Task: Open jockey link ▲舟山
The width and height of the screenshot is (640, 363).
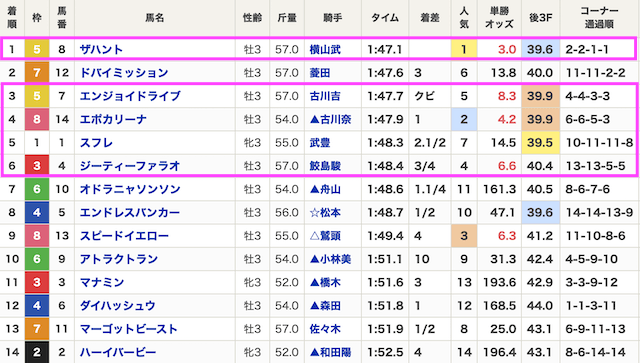Action: coord(325,189)
